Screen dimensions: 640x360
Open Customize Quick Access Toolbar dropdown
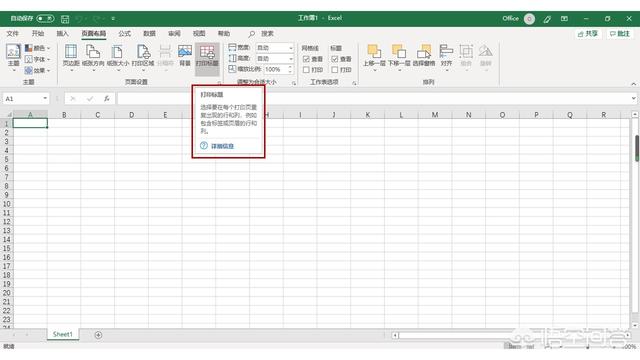point(113,19)
